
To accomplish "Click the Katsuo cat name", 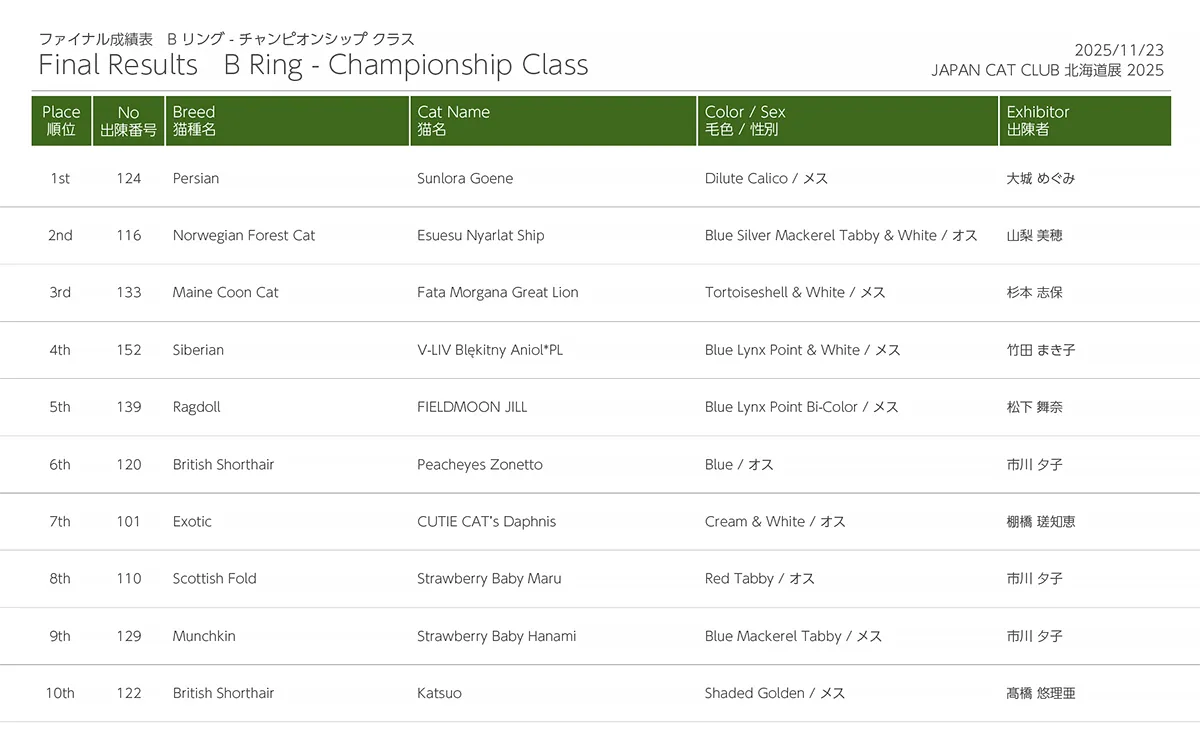I will [439, 693].
